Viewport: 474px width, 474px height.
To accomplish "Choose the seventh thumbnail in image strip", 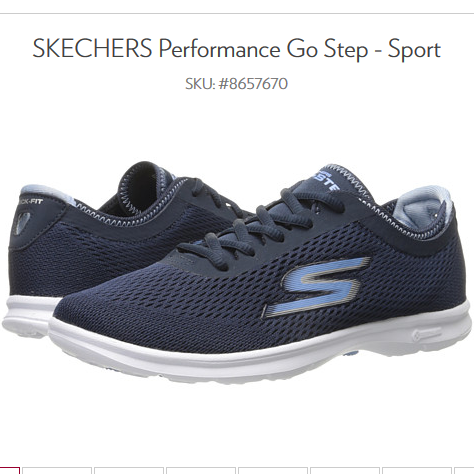I will (417, 471).
